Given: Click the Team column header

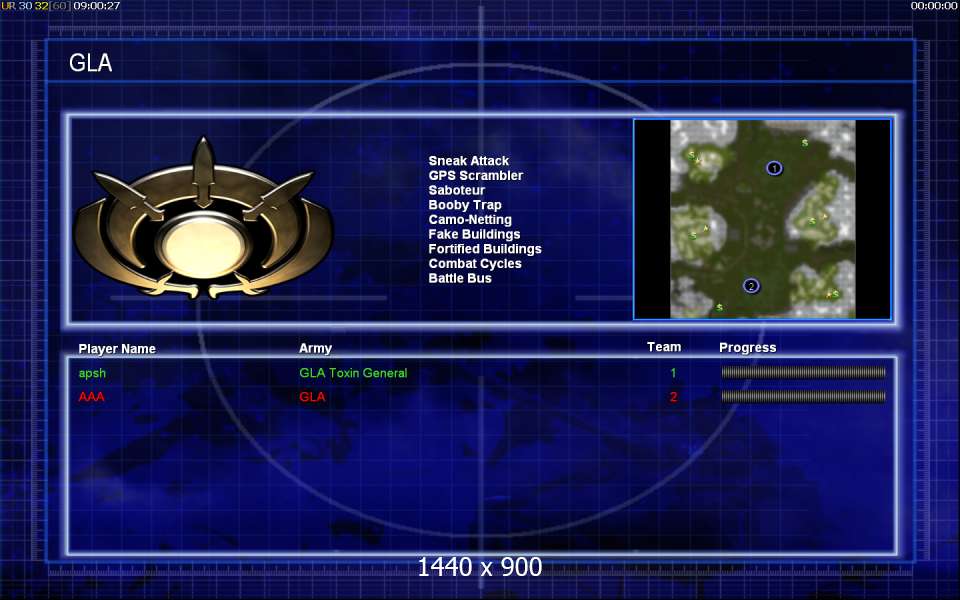Looking at the screenshot, I should [664, 347].
